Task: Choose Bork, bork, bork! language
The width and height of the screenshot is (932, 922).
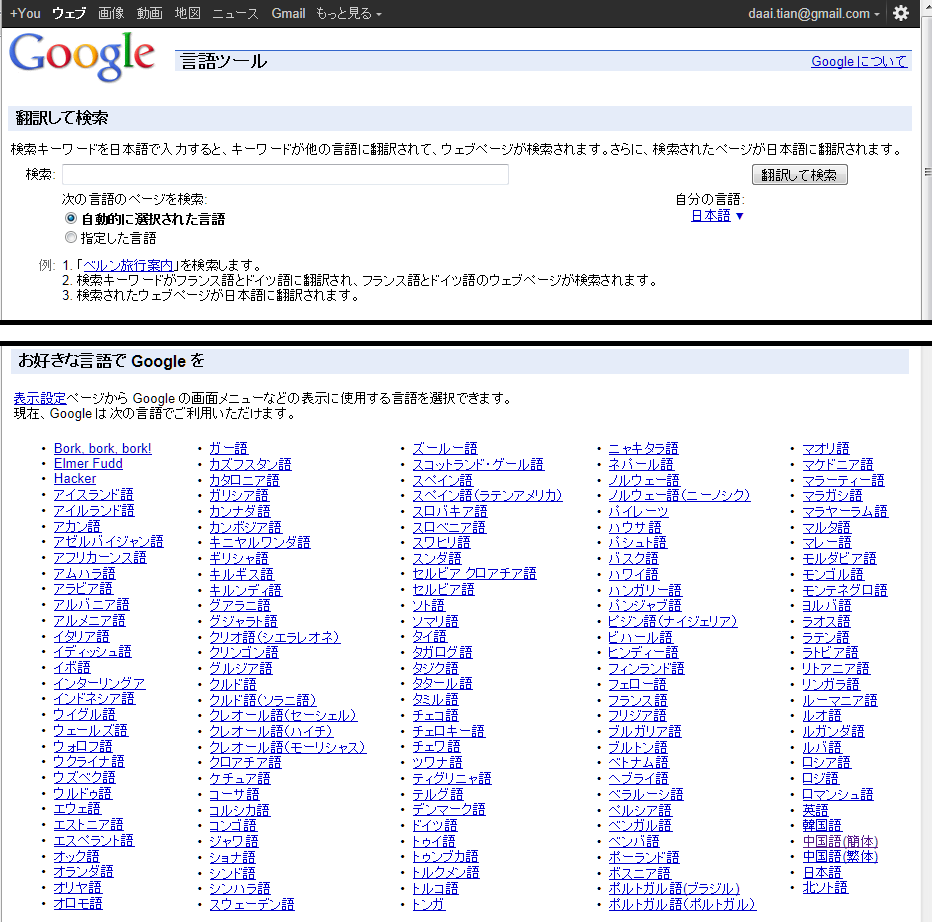Action: (102, 448)
